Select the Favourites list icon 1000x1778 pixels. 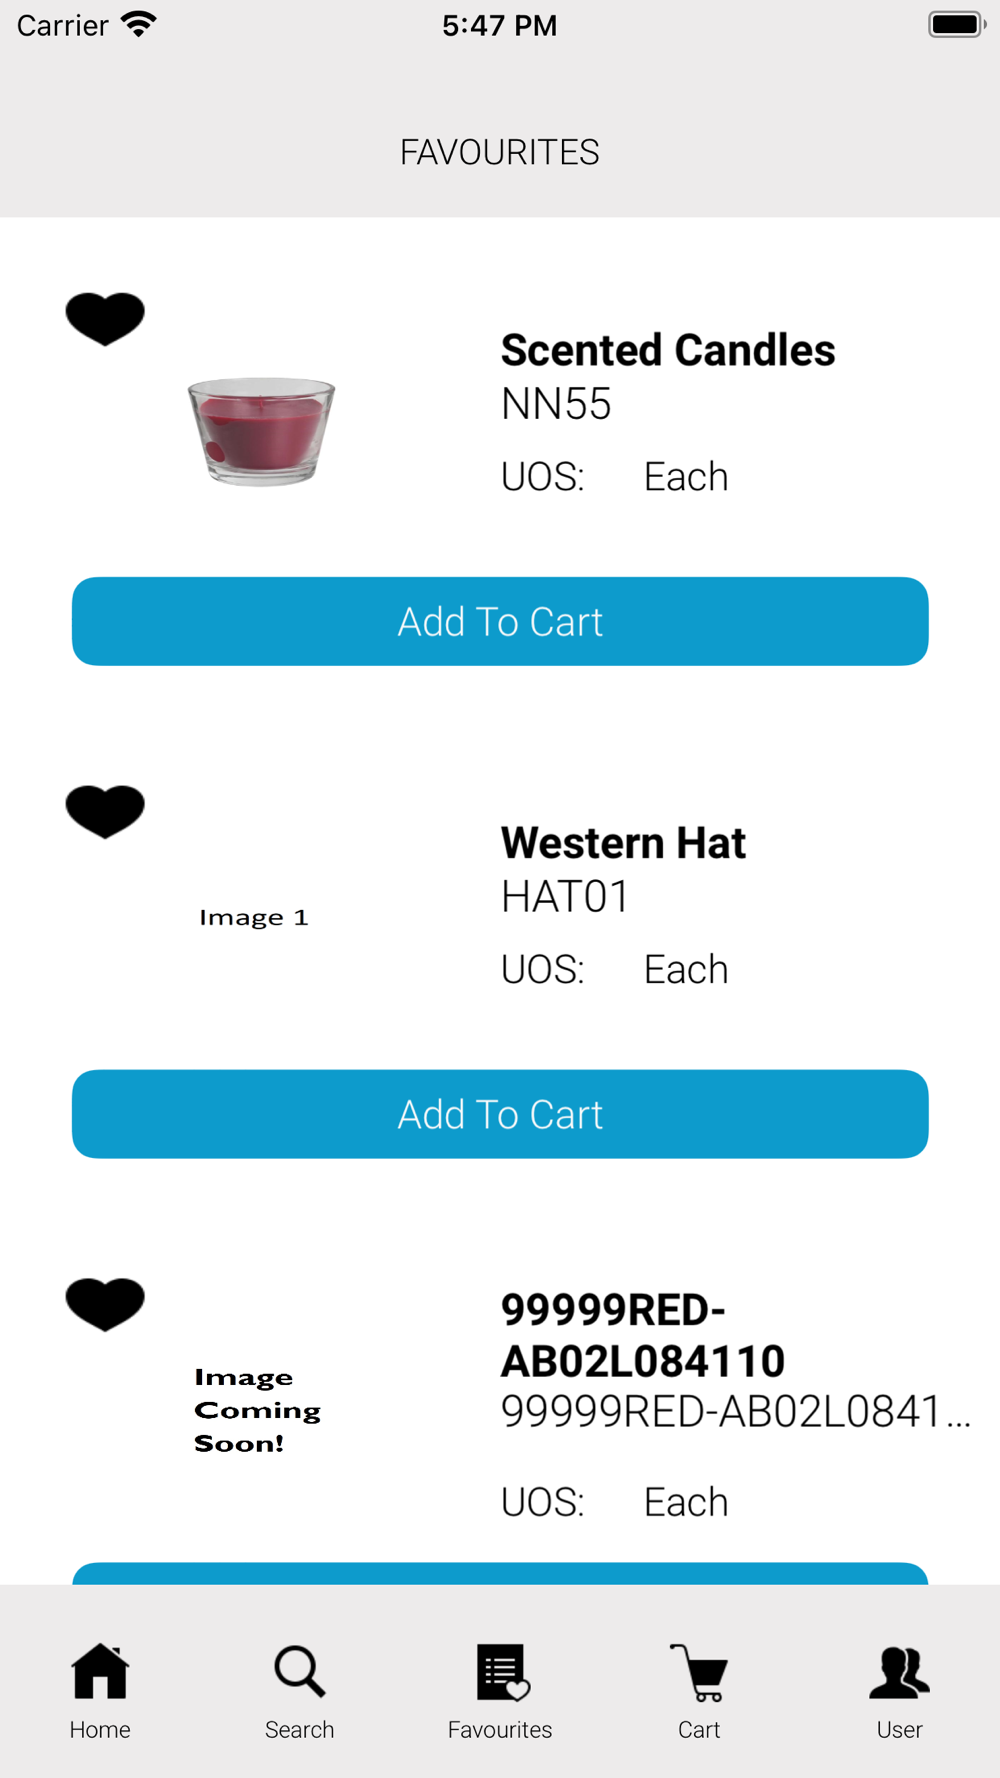(502, 1672)
